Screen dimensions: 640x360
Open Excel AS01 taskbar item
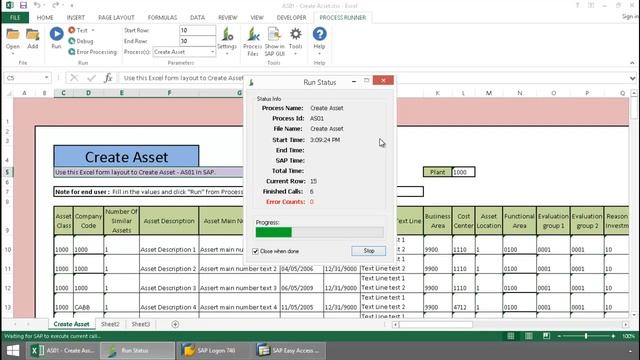63,351
